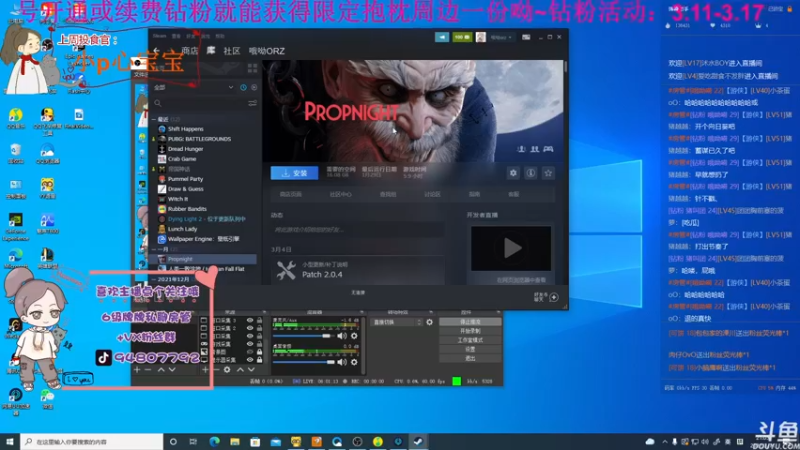
Task: Toggle lock on 窗口采集 3 source
Action: (x=259, y=320)
